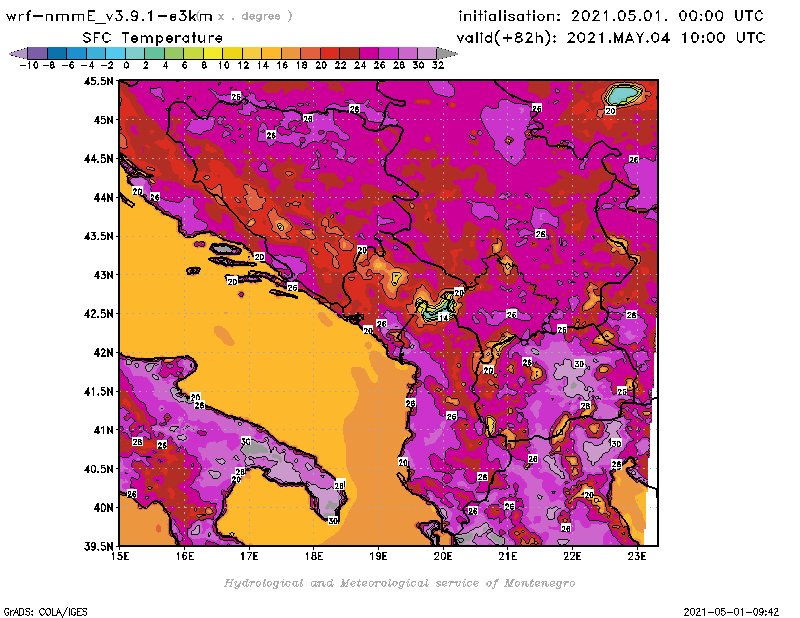Click the '43N' latitude label

[104, 275]
